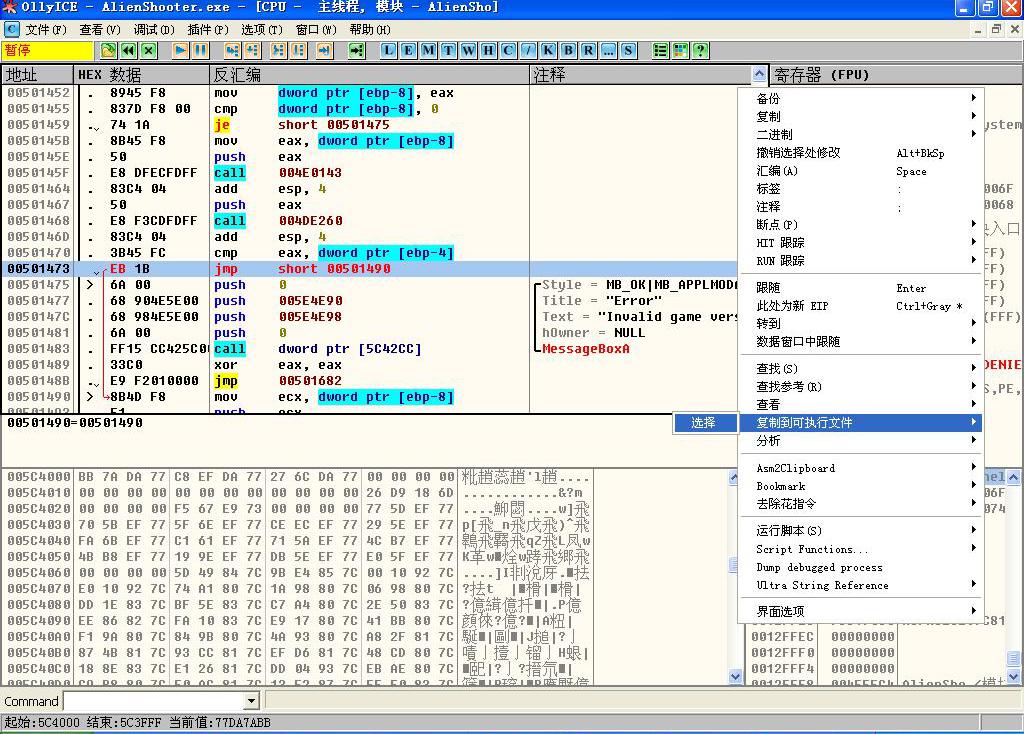
Task: Select the highlighted 复制到可执行文件 menu entry
Action: point(860,423)
